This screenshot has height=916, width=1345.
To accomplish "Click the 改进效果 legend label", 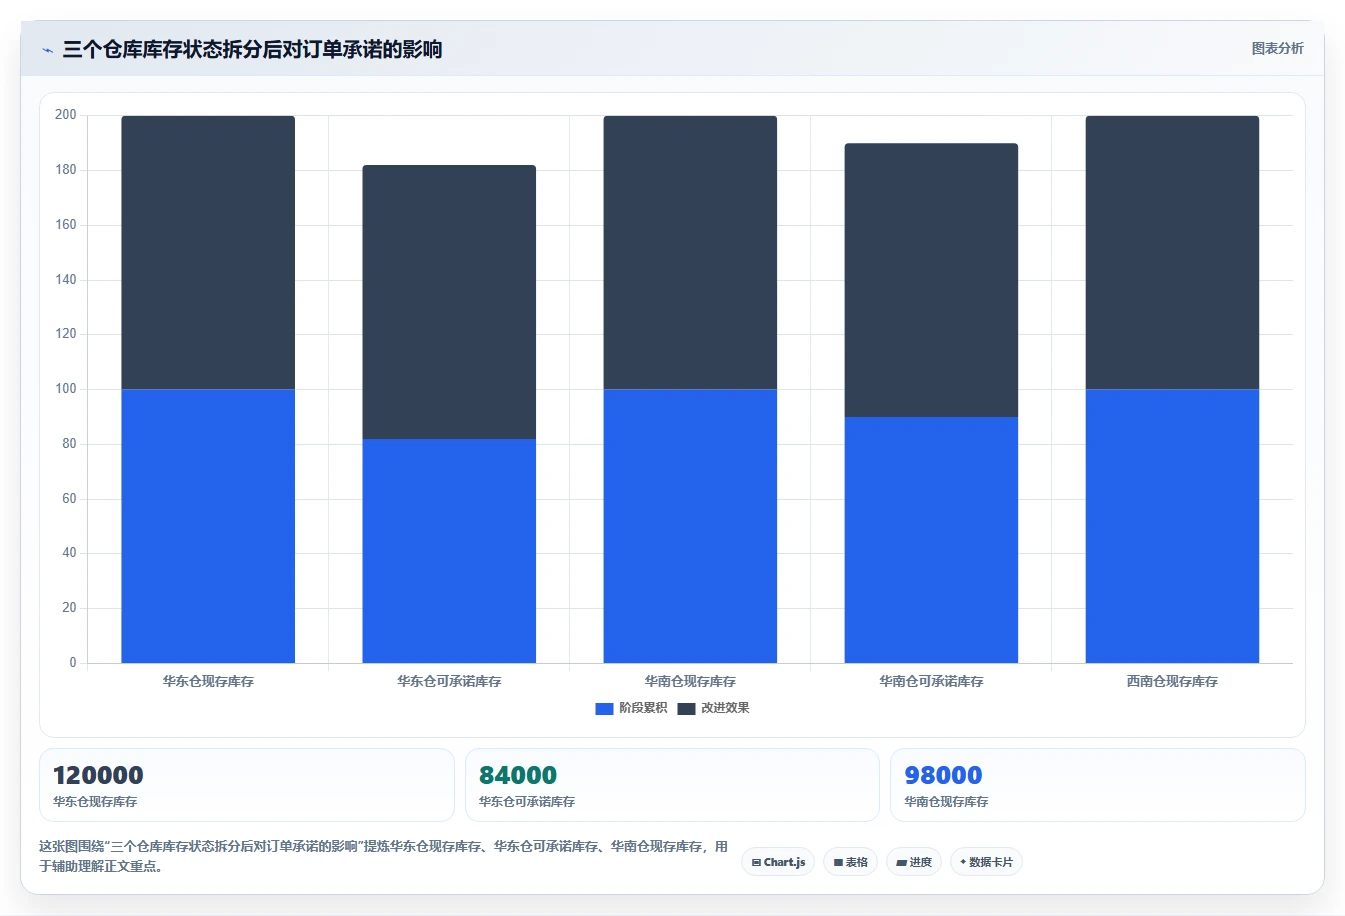I will tap(725, 708).
